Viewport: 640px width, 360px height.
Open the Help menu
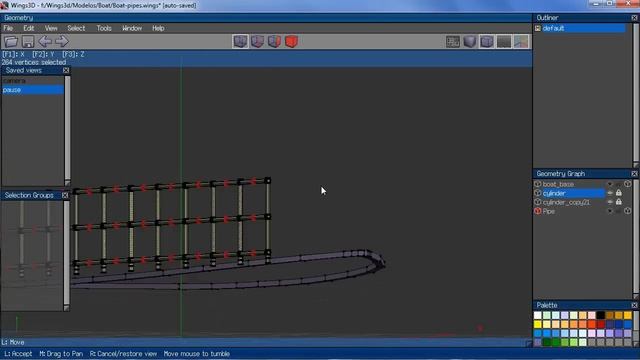158,28
